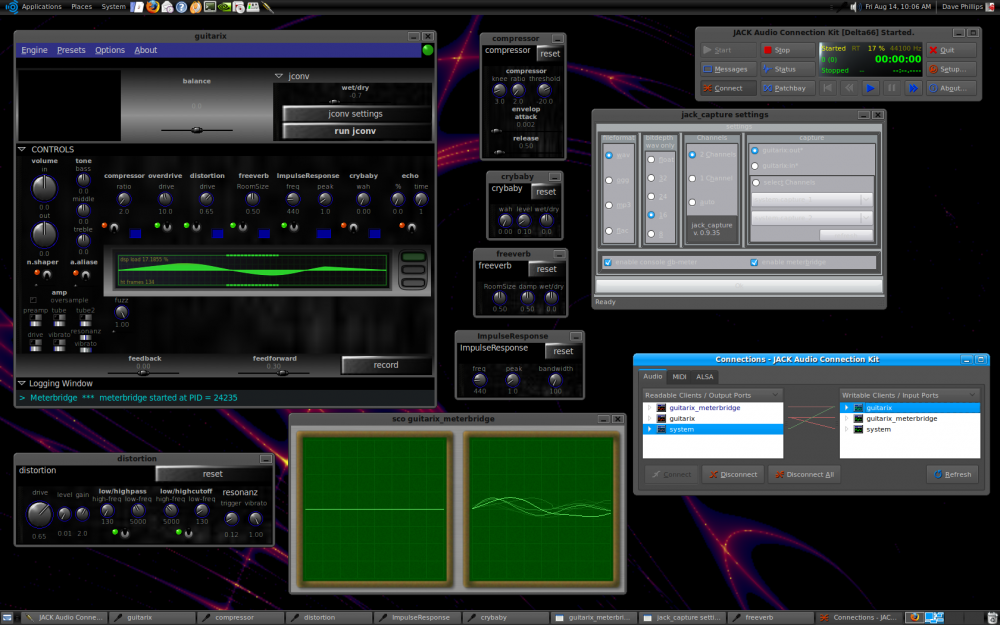Screen dimensions: 1000x625
Task: Click the blue box under distortion in CONTROLS
Action: coord(217,234)
